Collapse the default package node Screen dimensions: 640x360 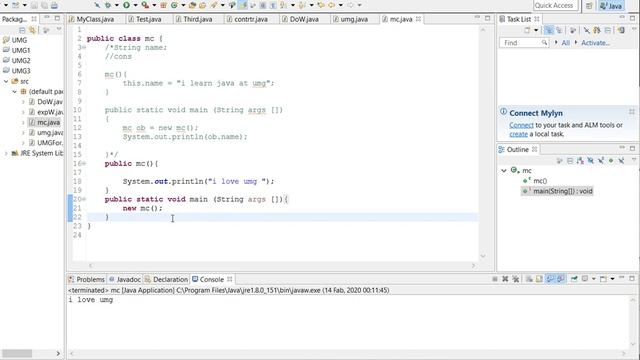tap(15, 91)
